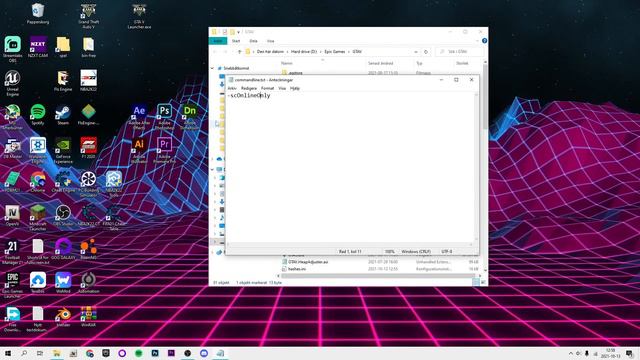Launch the Minecraft Launcher shortcut

[38, 218]
